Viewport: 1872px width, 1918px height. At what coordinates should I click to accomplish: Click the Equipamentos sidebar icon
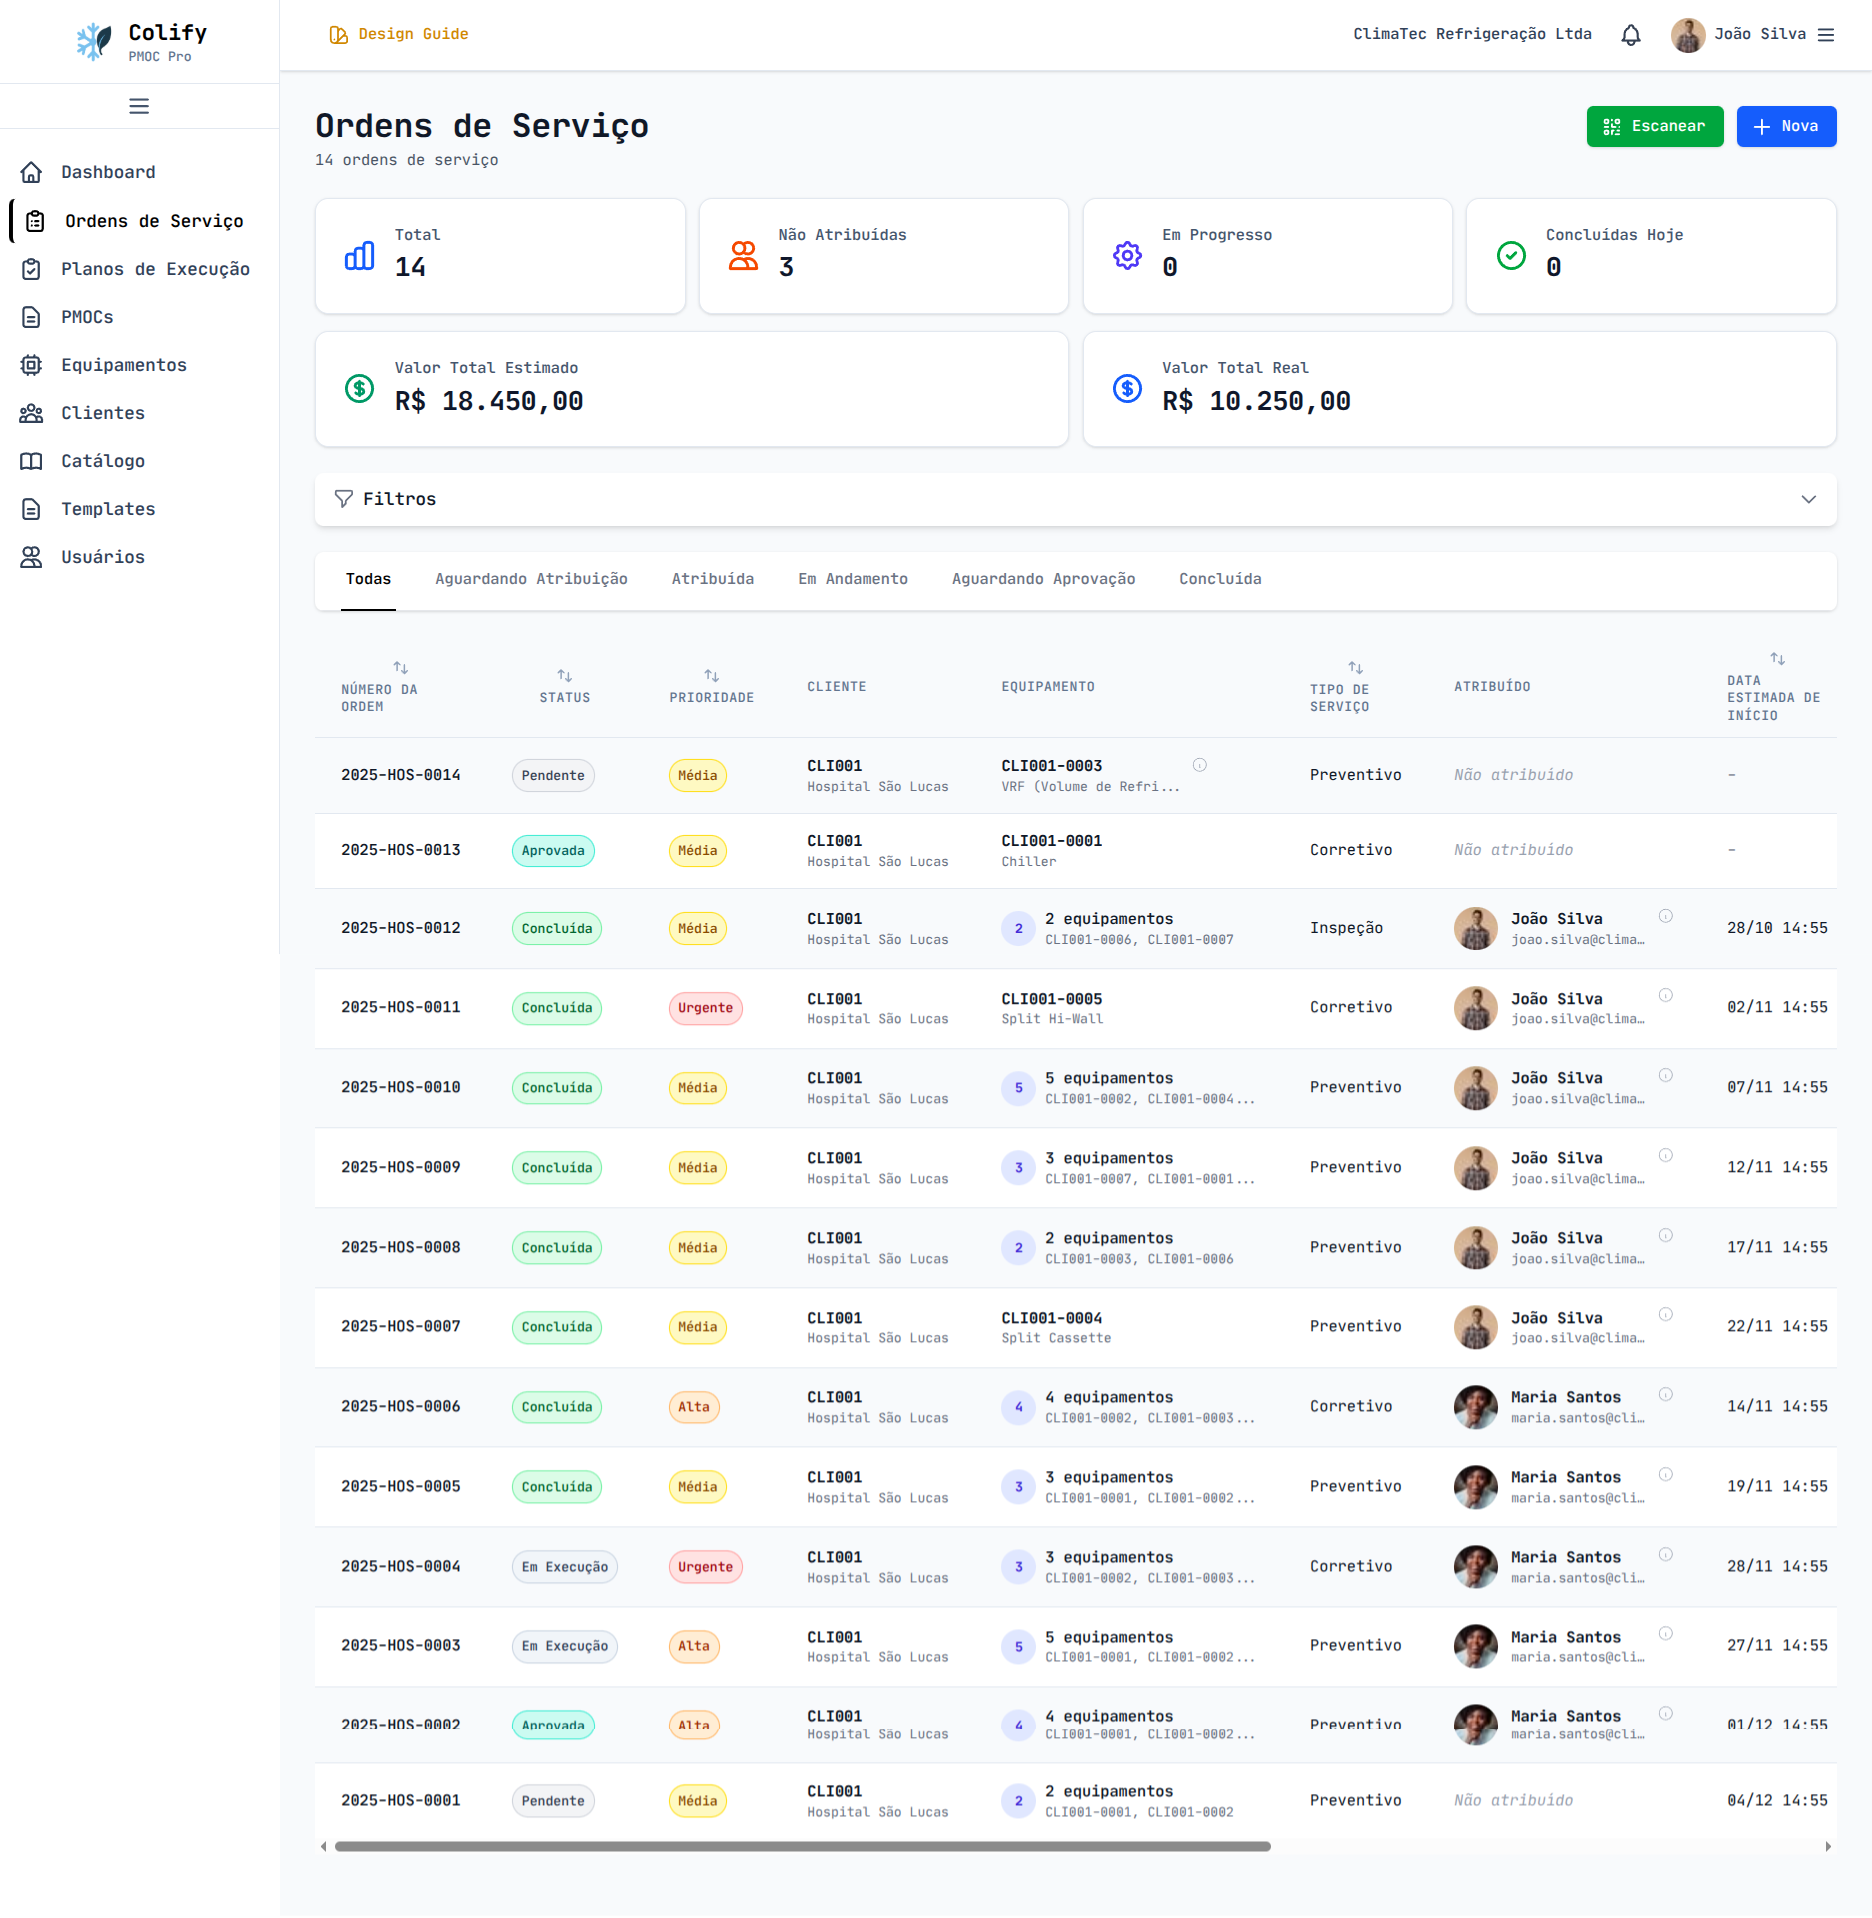32,365
